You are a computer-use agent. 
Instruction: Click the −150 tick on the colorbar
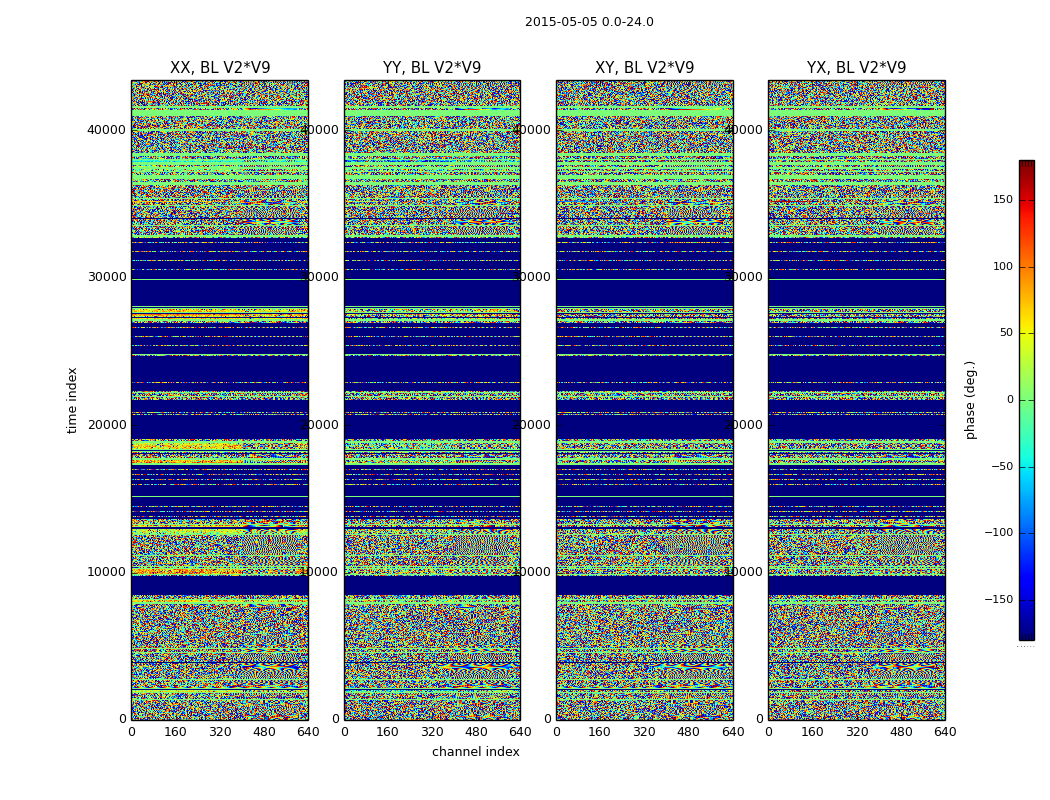(998, 599)
